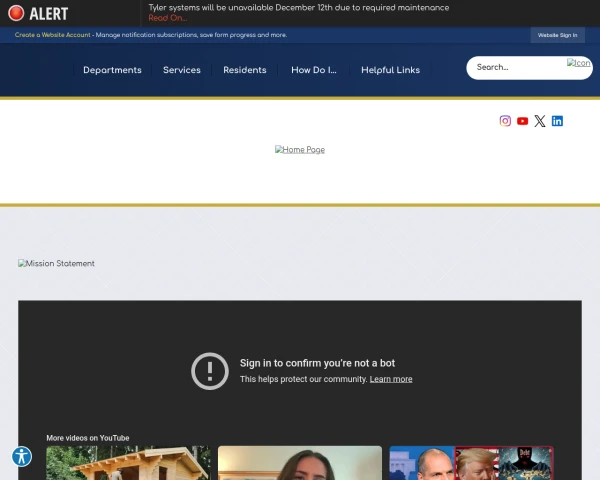Click the Website Sign In button
The width and height of the screenshot is (600, 480).
pyautogui.click(x=558, y=35)
